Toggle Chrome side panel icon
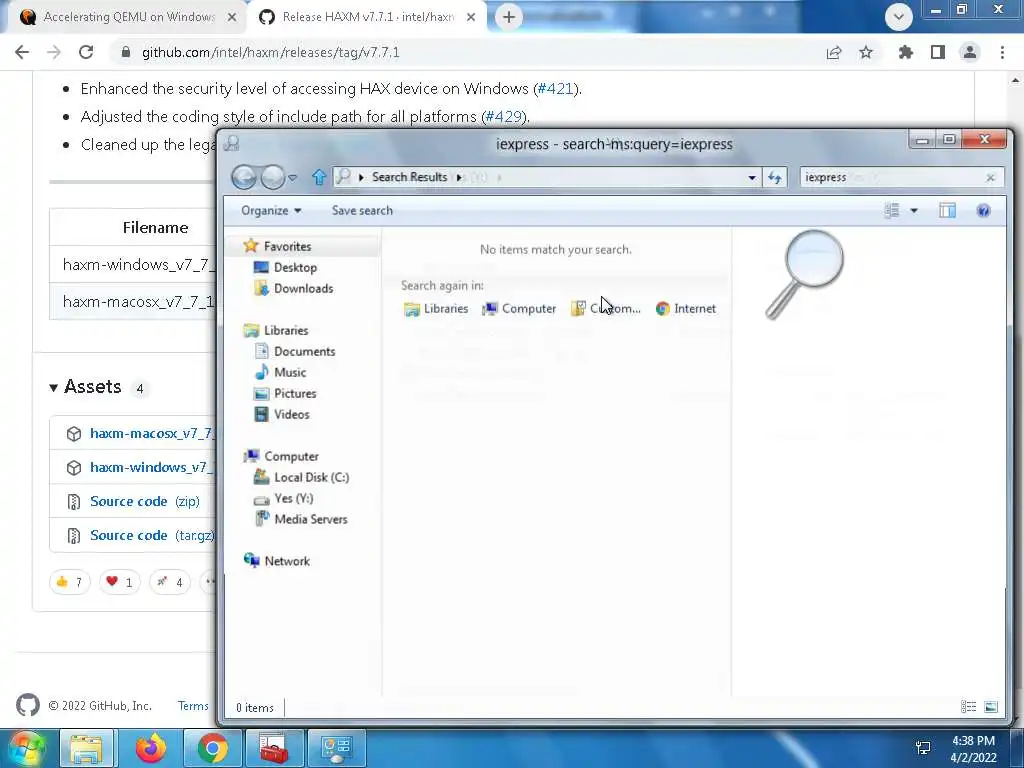 (x=938, y=52)
